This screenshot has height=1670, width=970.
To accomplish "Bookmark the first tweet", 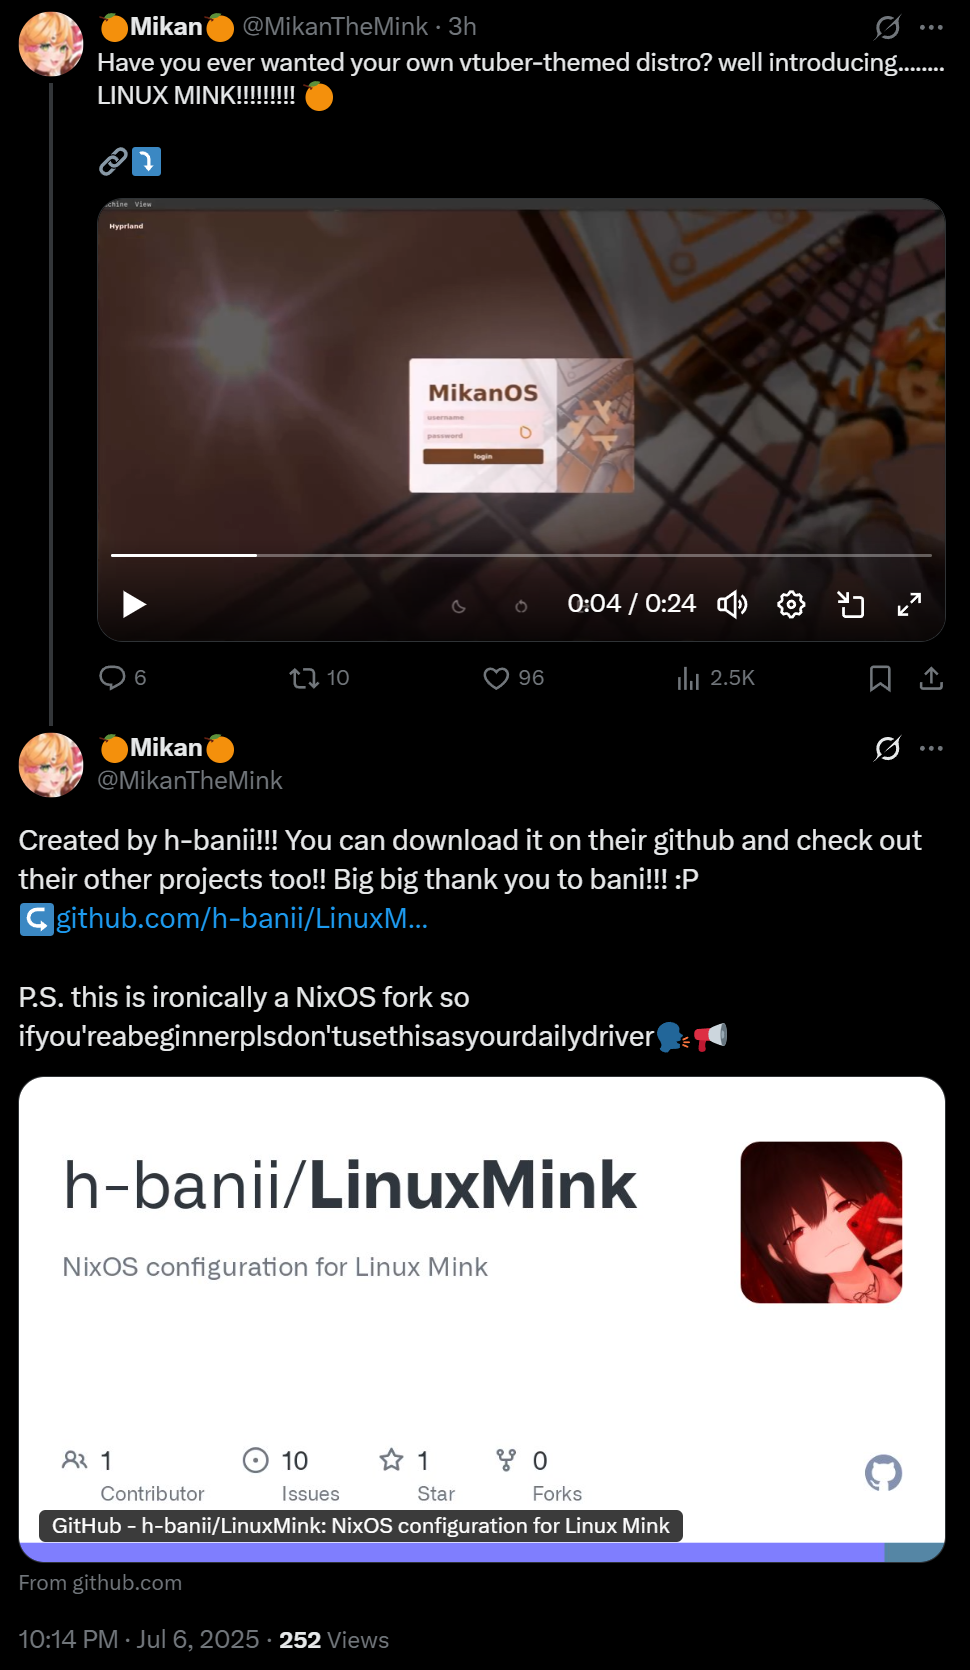I will (x=880, y=678).
